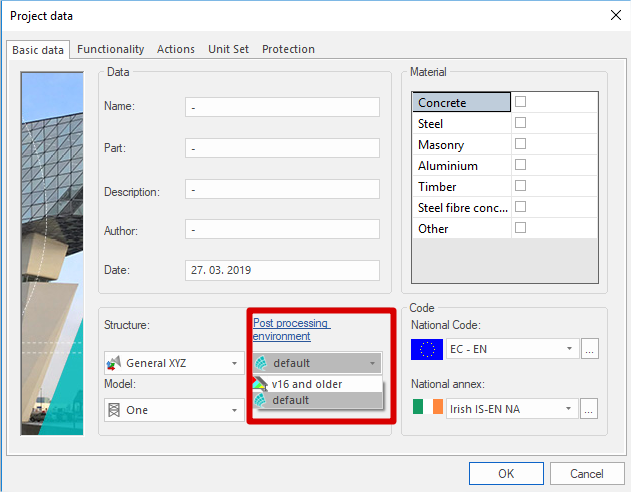Open the Unit Set tab
This screenshot has height=492, width=631.
pos(228,49)
